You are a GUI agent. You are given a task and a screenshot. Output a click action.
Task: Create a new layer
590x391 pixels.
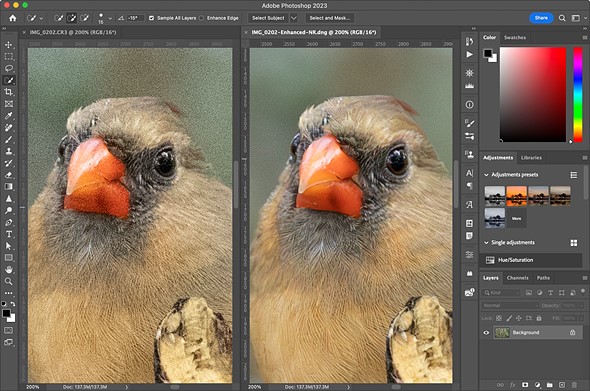(562, 385)
